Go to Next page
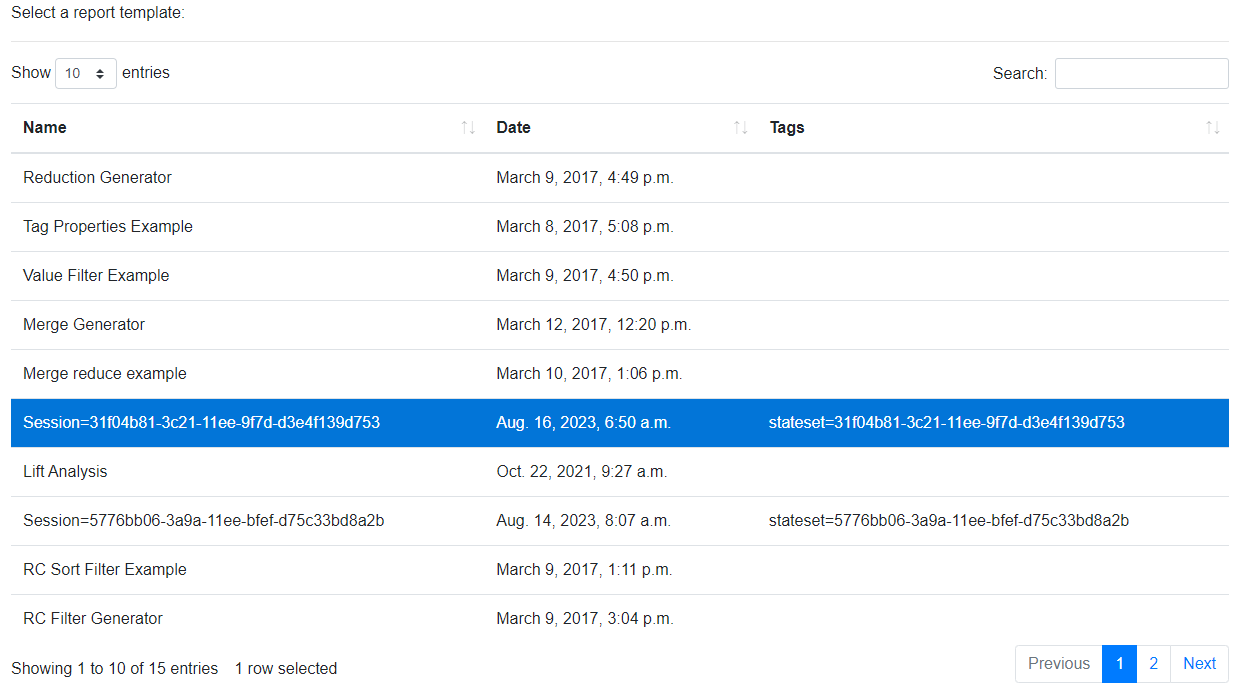 coord(1200,664)
